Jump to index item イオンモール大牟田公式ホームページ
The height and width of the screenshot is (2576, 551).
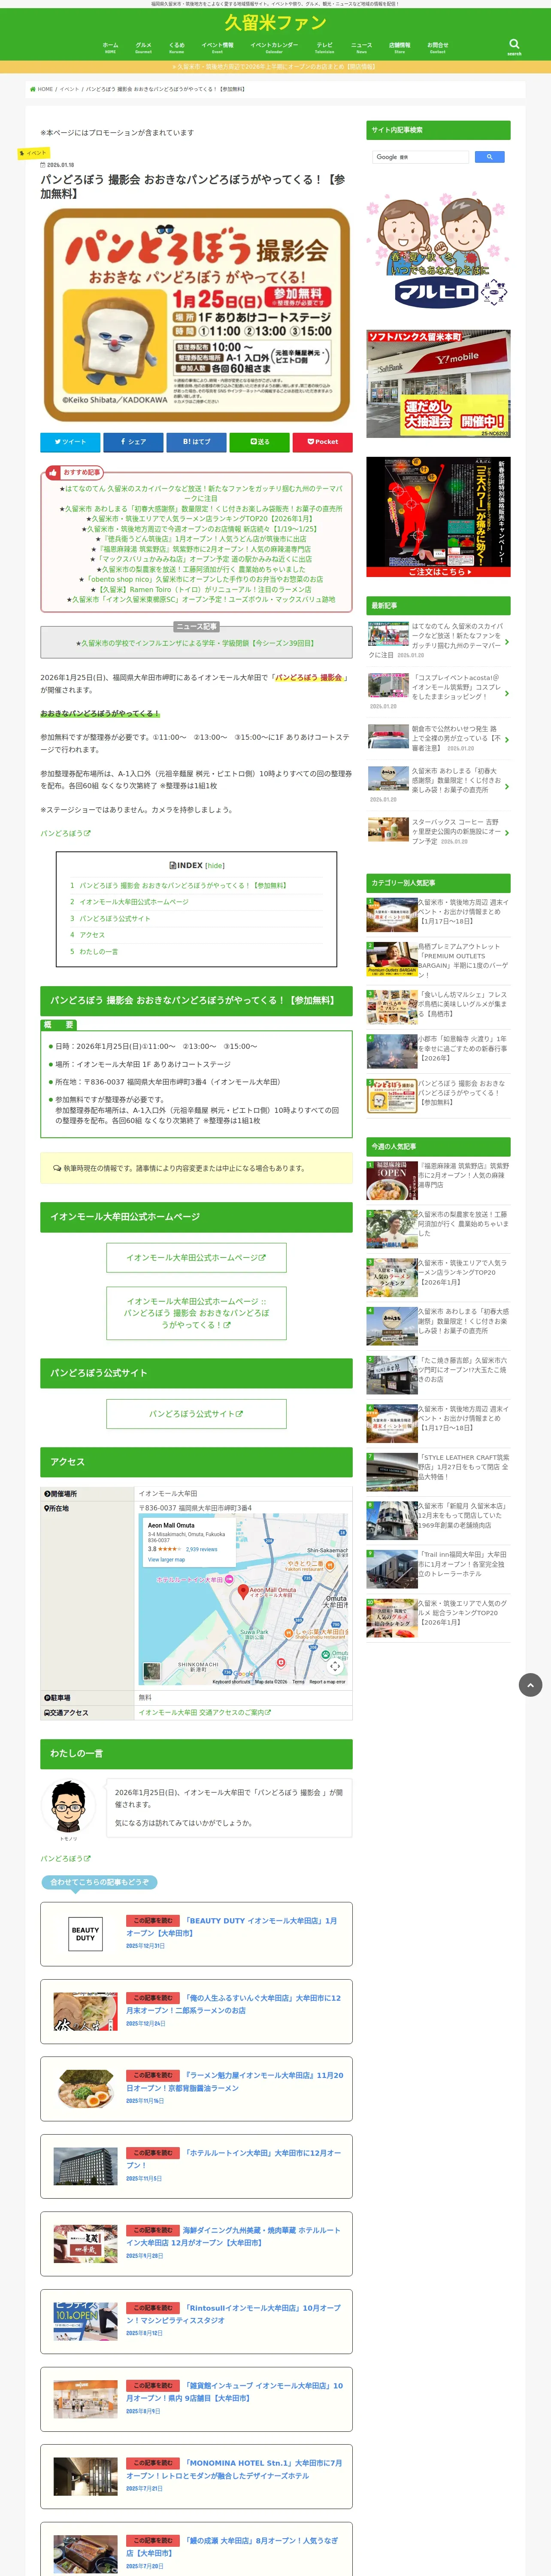pyautogui.click(x=134, y=902)
